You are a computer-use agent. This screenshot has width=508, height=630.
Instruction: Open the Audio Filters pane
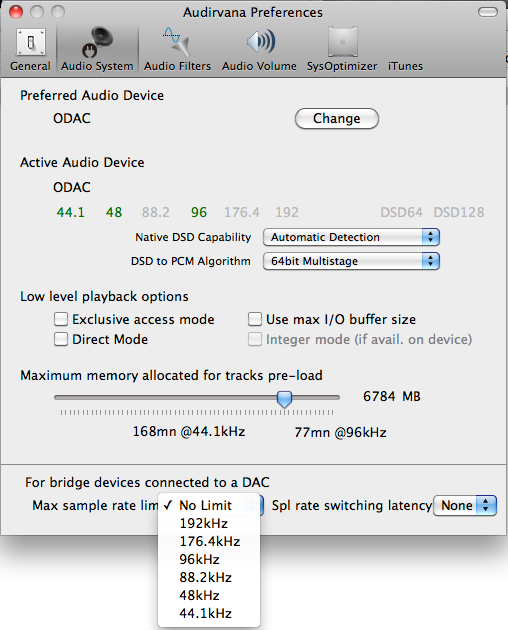[177, 49]
